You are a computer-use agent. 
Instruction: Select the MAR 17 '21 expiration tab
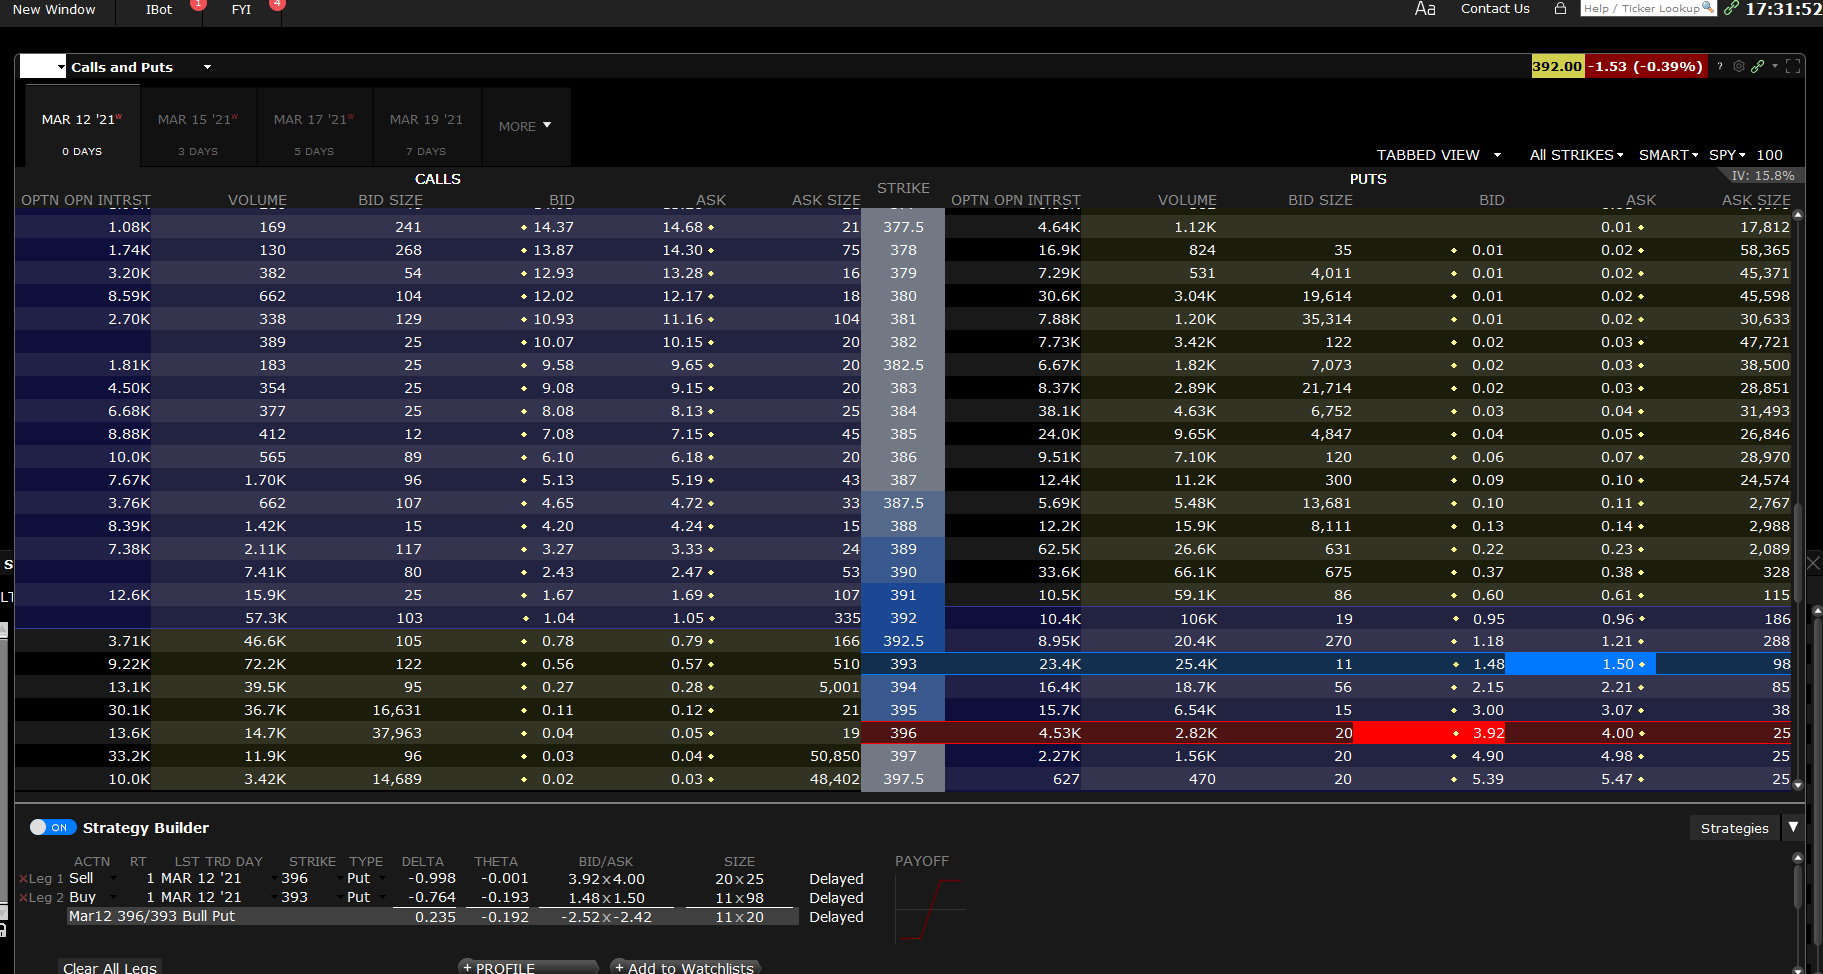(314, 128)
